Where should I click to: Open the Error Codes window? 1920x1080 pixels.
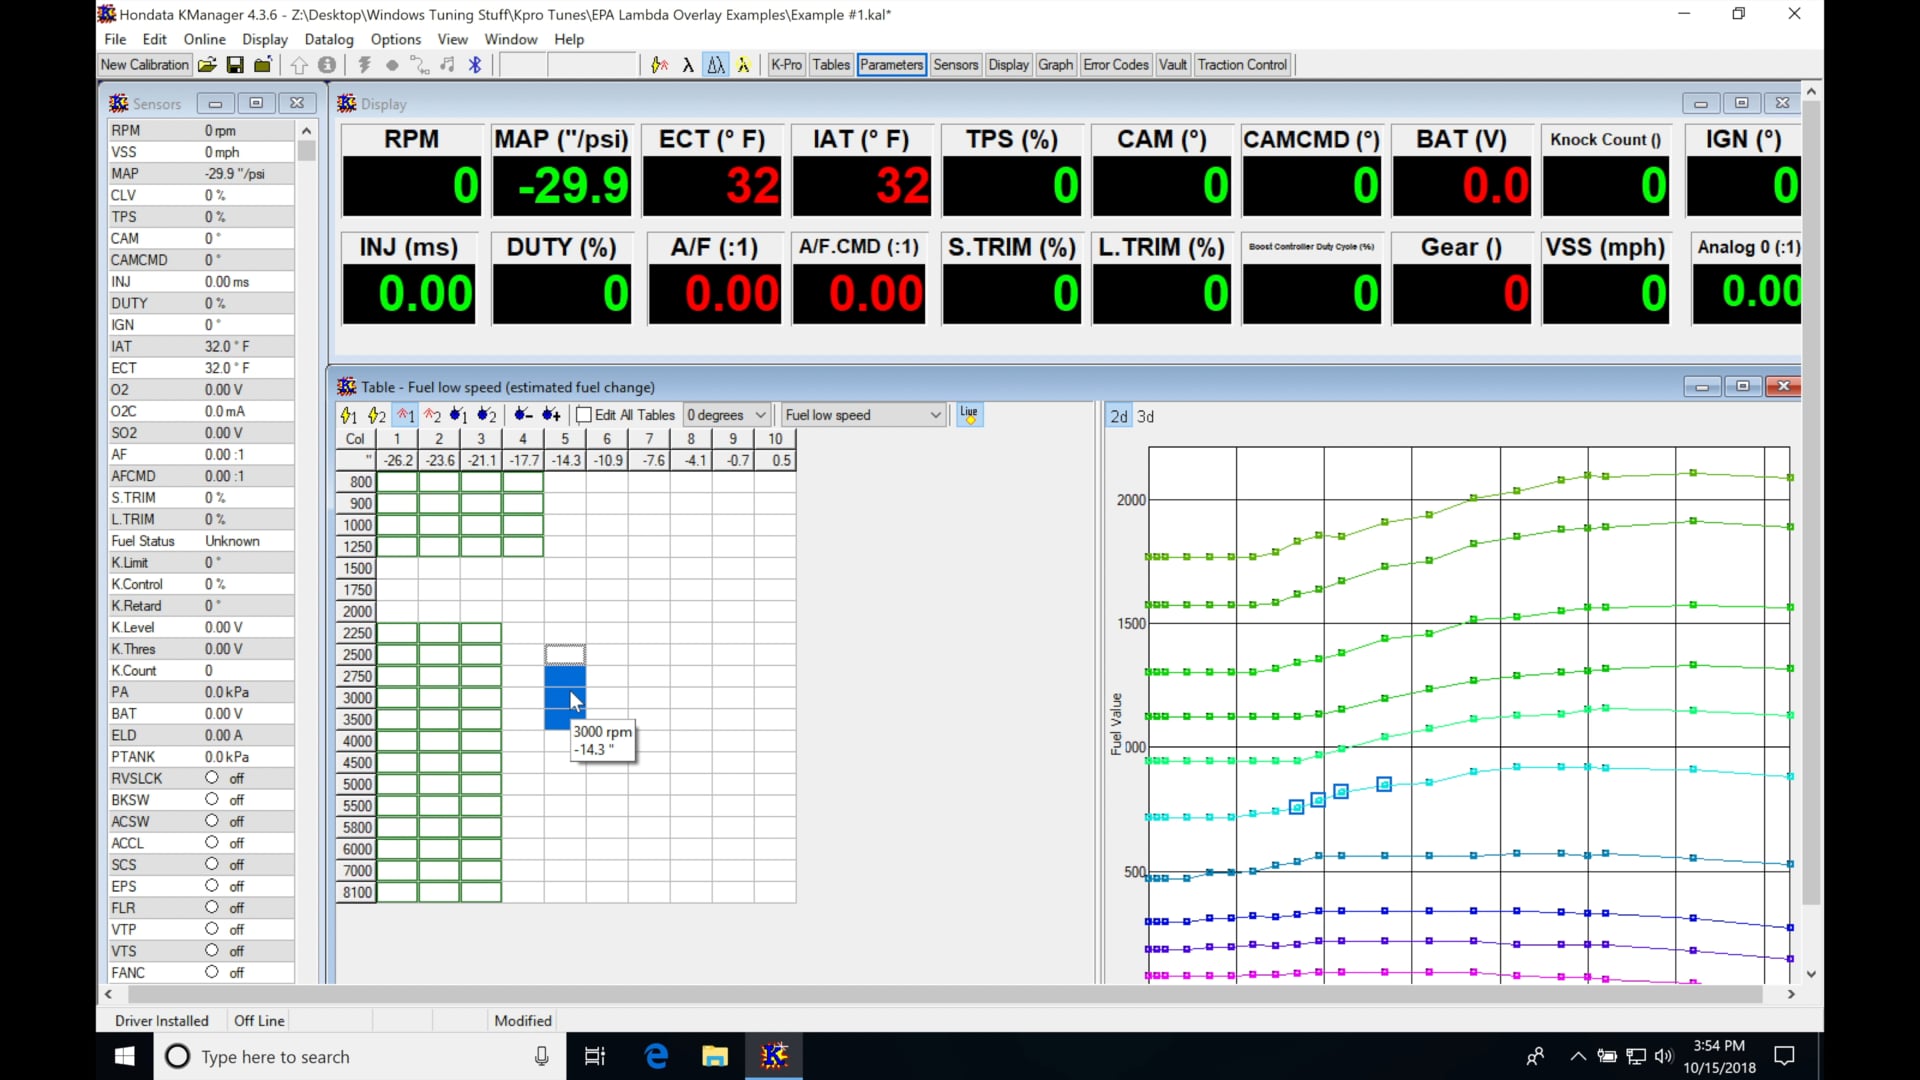(x=1115, y=64)
